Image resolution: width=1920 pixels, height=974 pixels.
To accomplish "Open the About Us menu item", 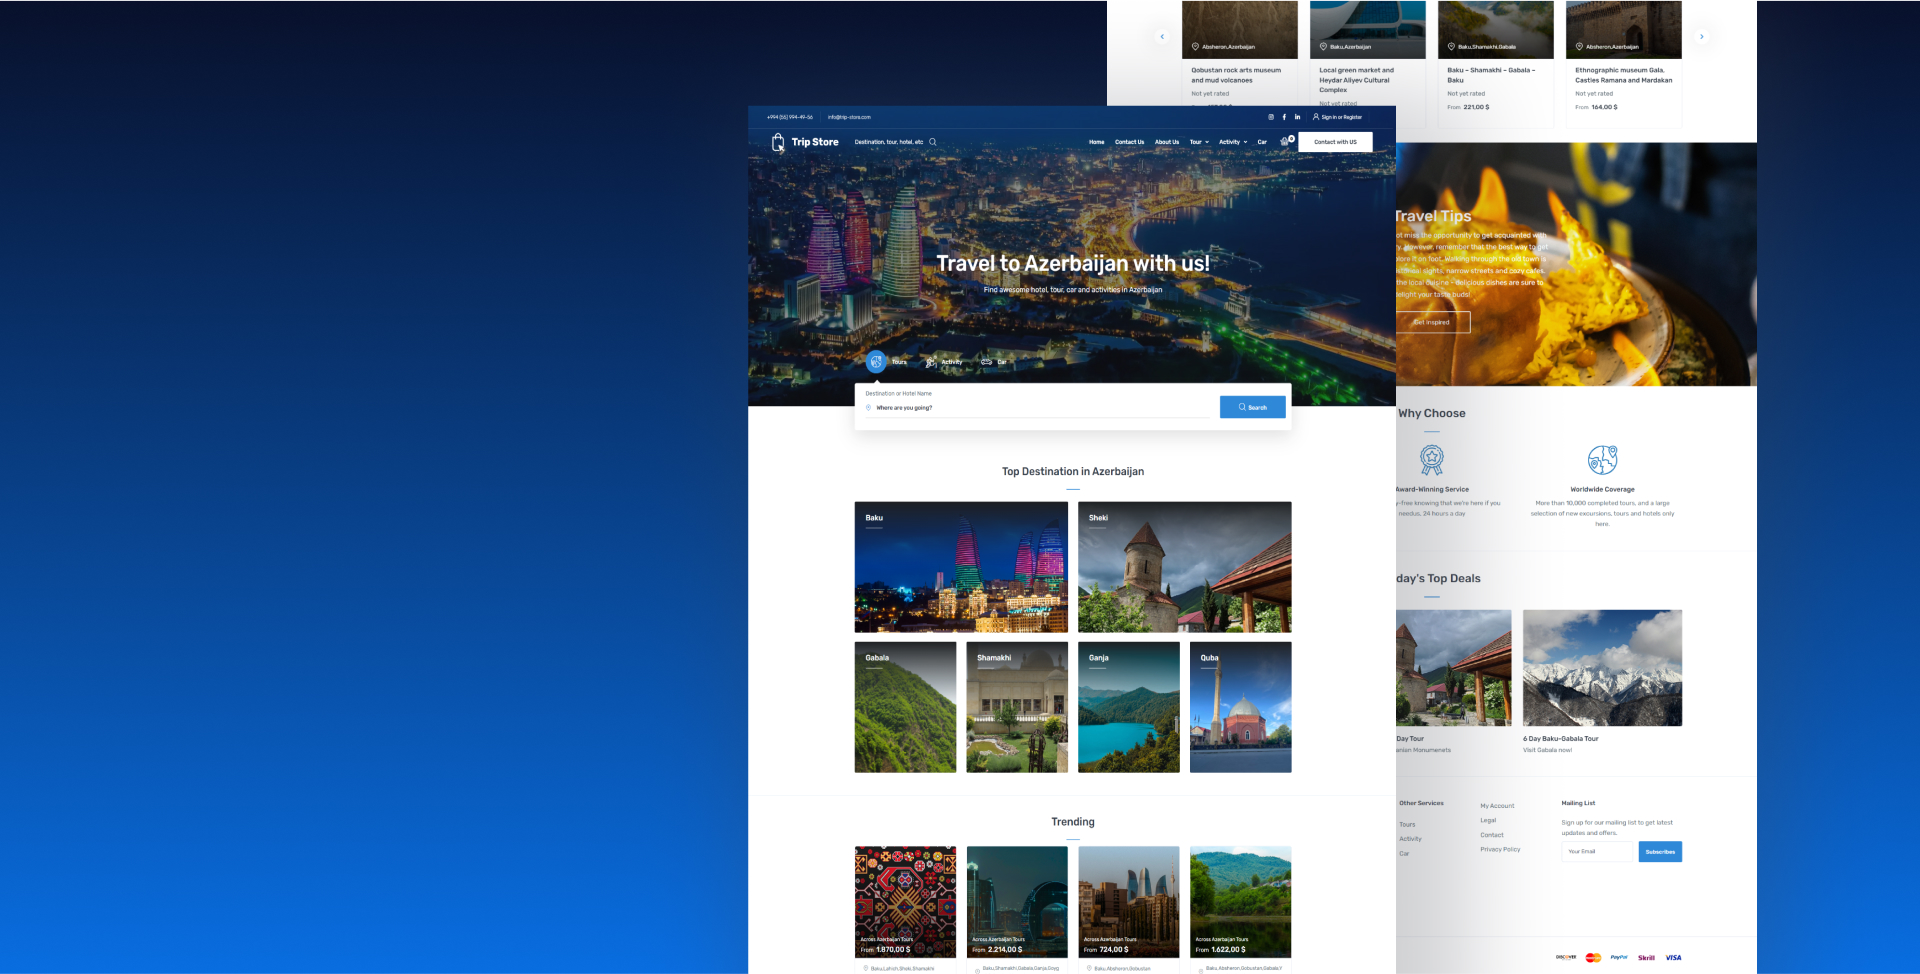I will coord(1167,142).
